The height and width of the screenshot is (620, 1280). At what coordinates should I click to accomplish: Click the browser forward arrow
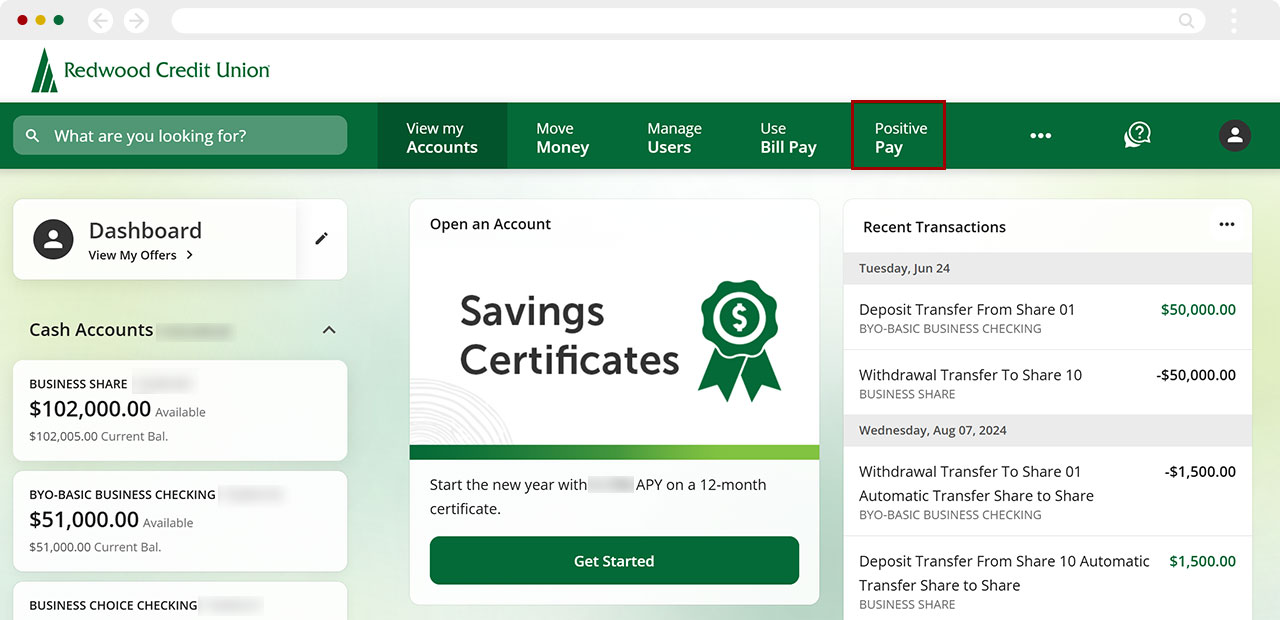click(x=136, y=20)
